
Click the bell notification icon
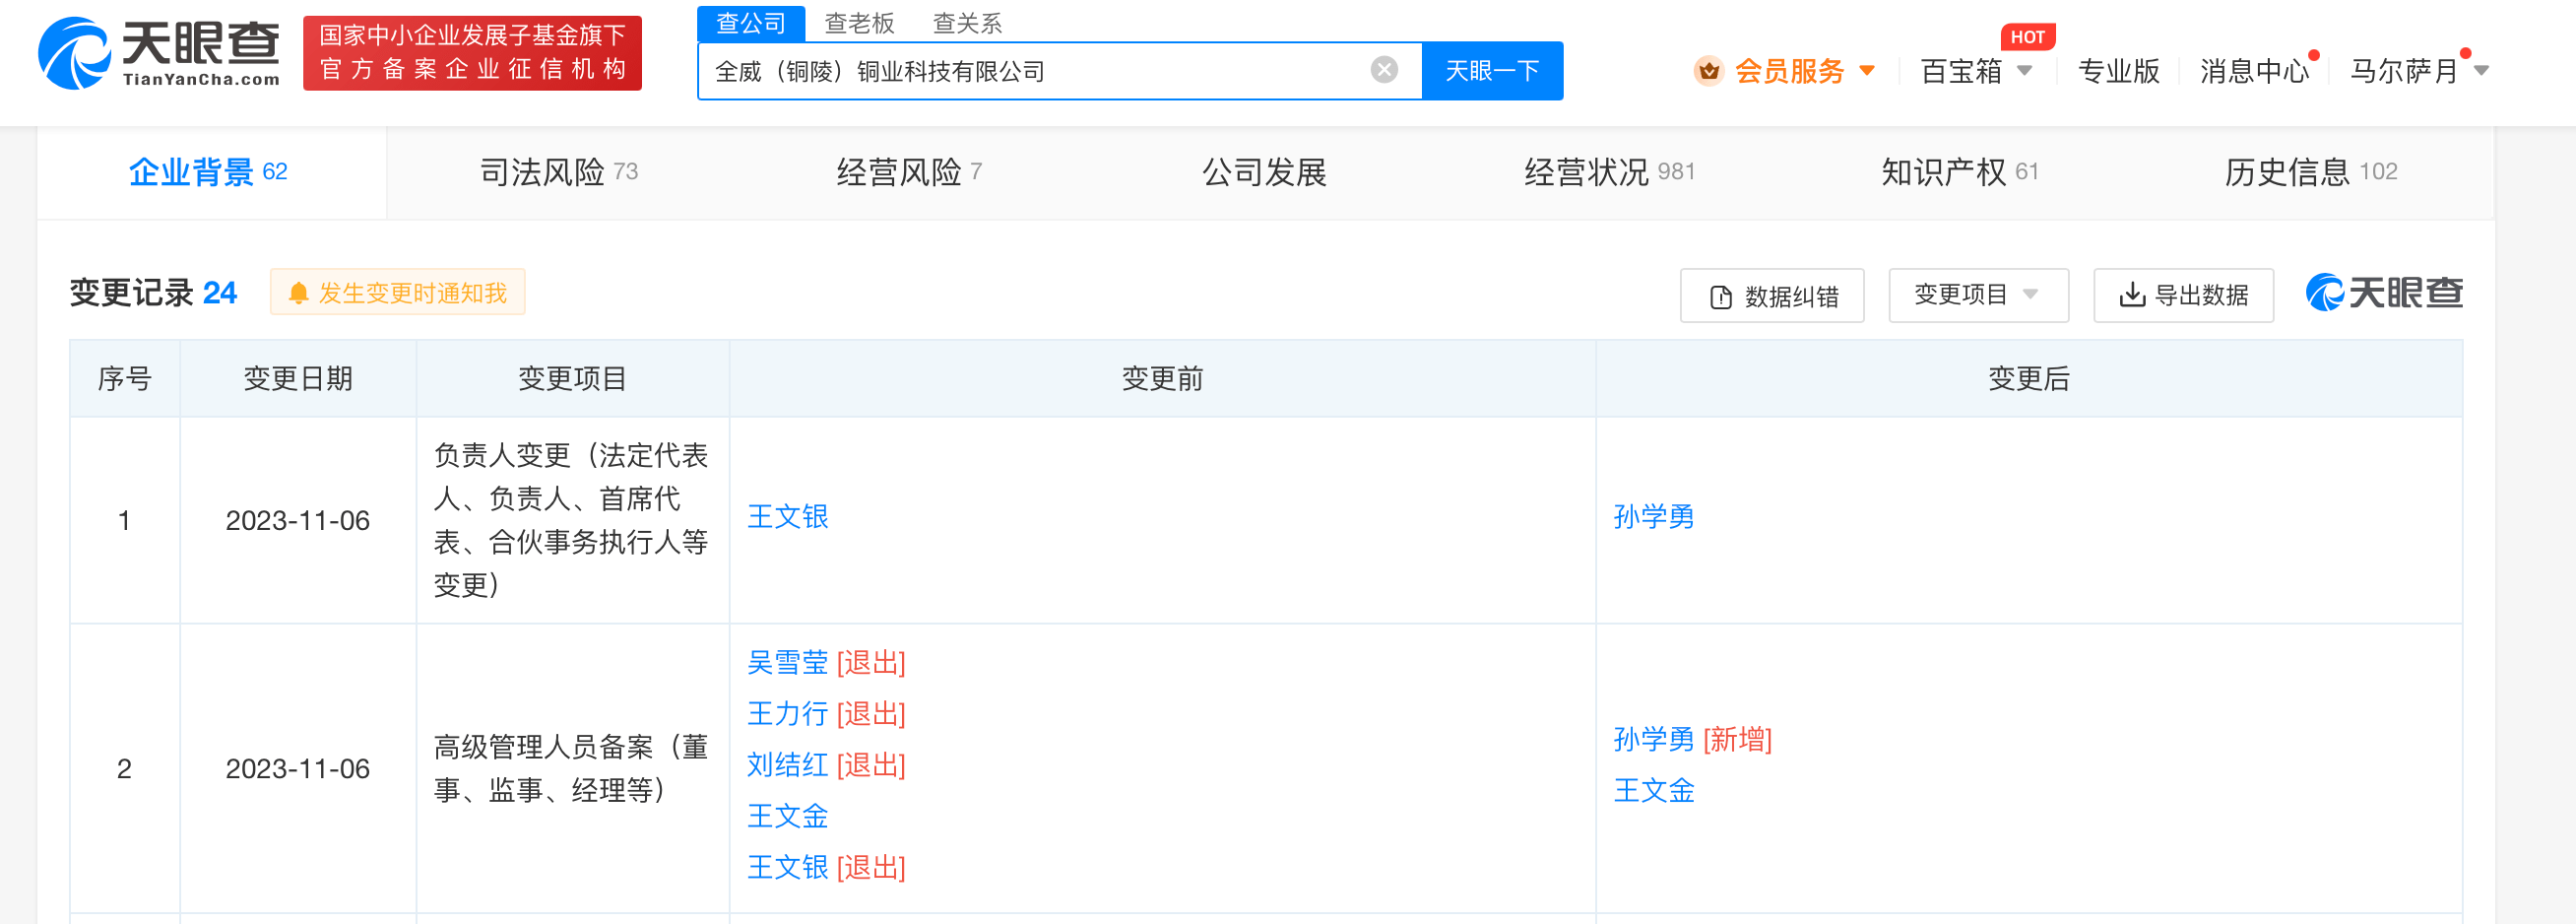pos(298,293)
